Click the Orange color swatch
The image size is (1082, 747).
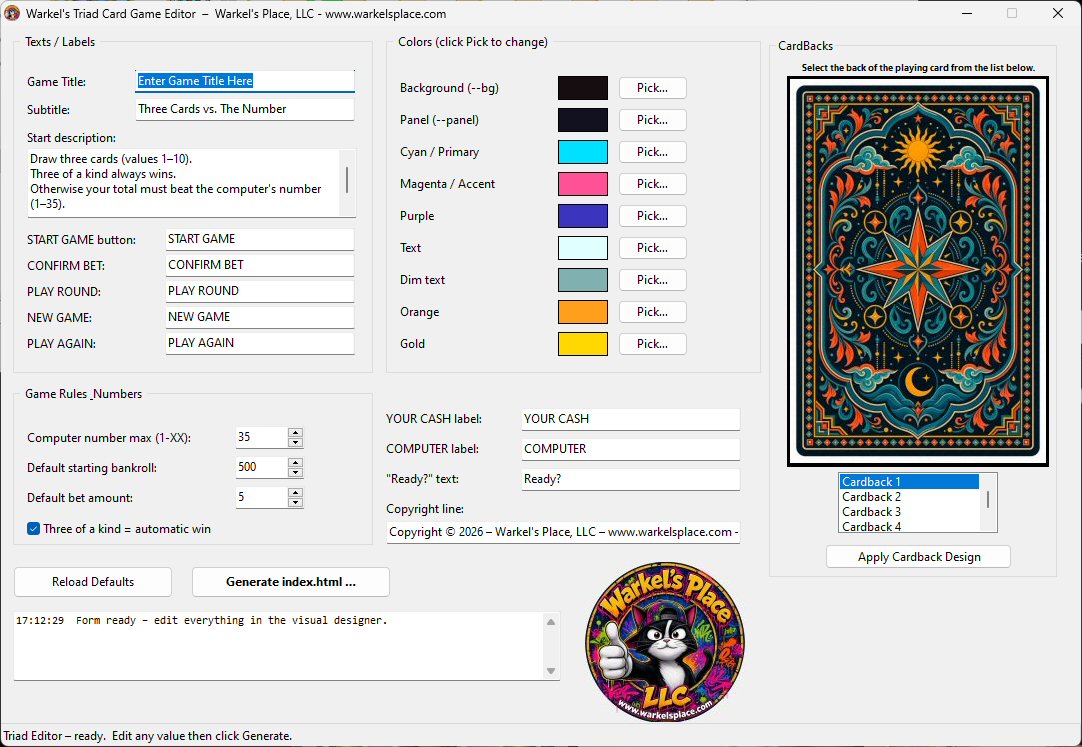(583, 312)
